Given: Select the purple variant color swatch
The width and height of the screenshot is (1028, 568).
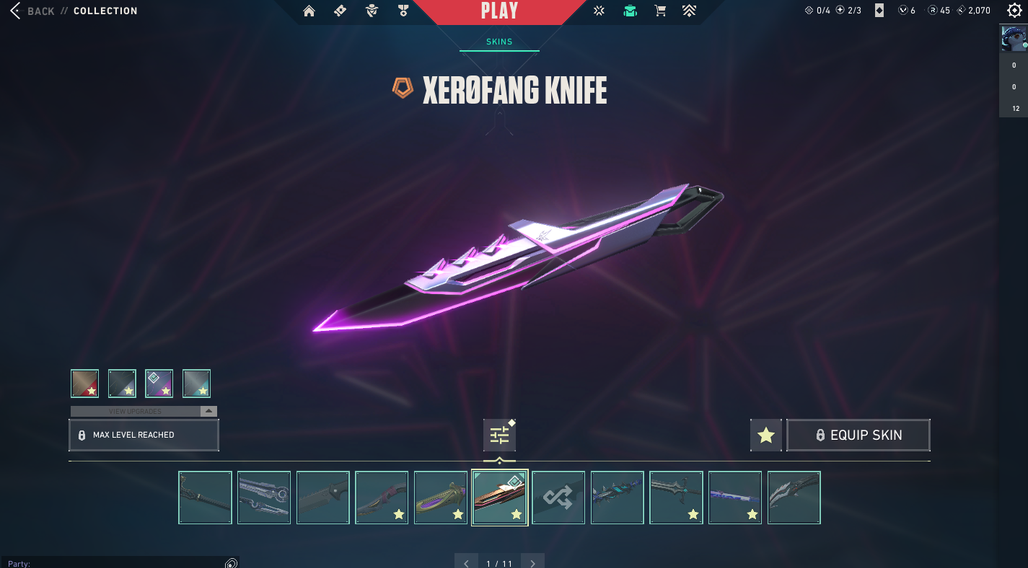Looking at the screenshot, I should pyautogui.click(x=159, y=384).
